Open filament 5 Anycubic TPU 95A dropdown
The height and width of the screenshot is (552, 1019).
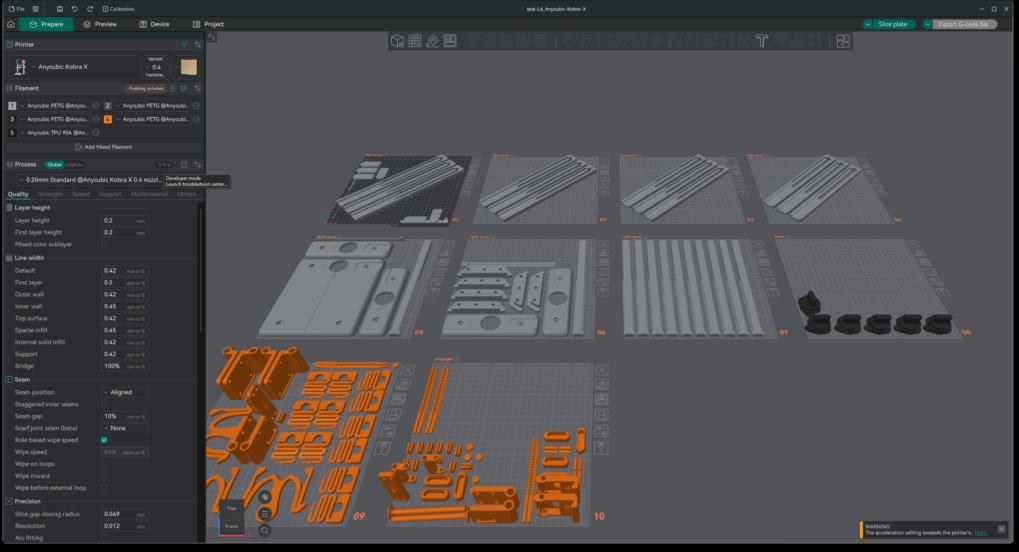click(x=55, y=133)
